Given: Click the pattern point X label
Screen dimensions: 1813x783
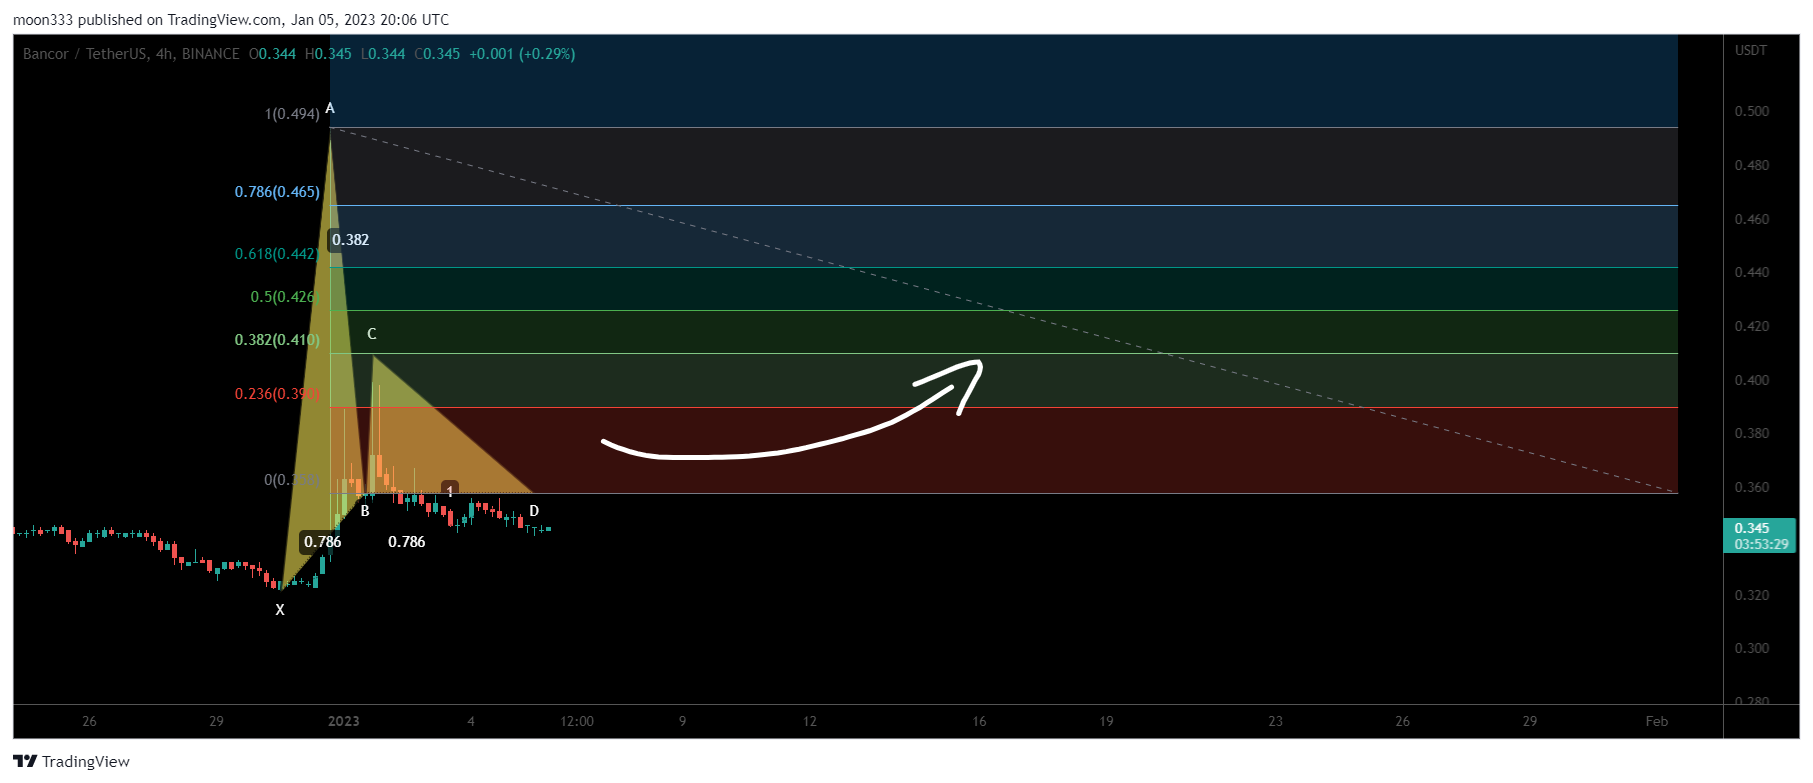Looking at the screenshot, I should click(x=280, y=610).
